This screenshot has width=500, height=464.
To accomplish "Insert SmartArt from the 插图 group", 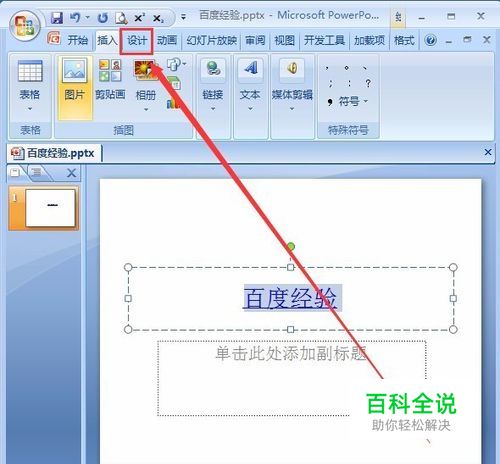I will pos(175,83).
